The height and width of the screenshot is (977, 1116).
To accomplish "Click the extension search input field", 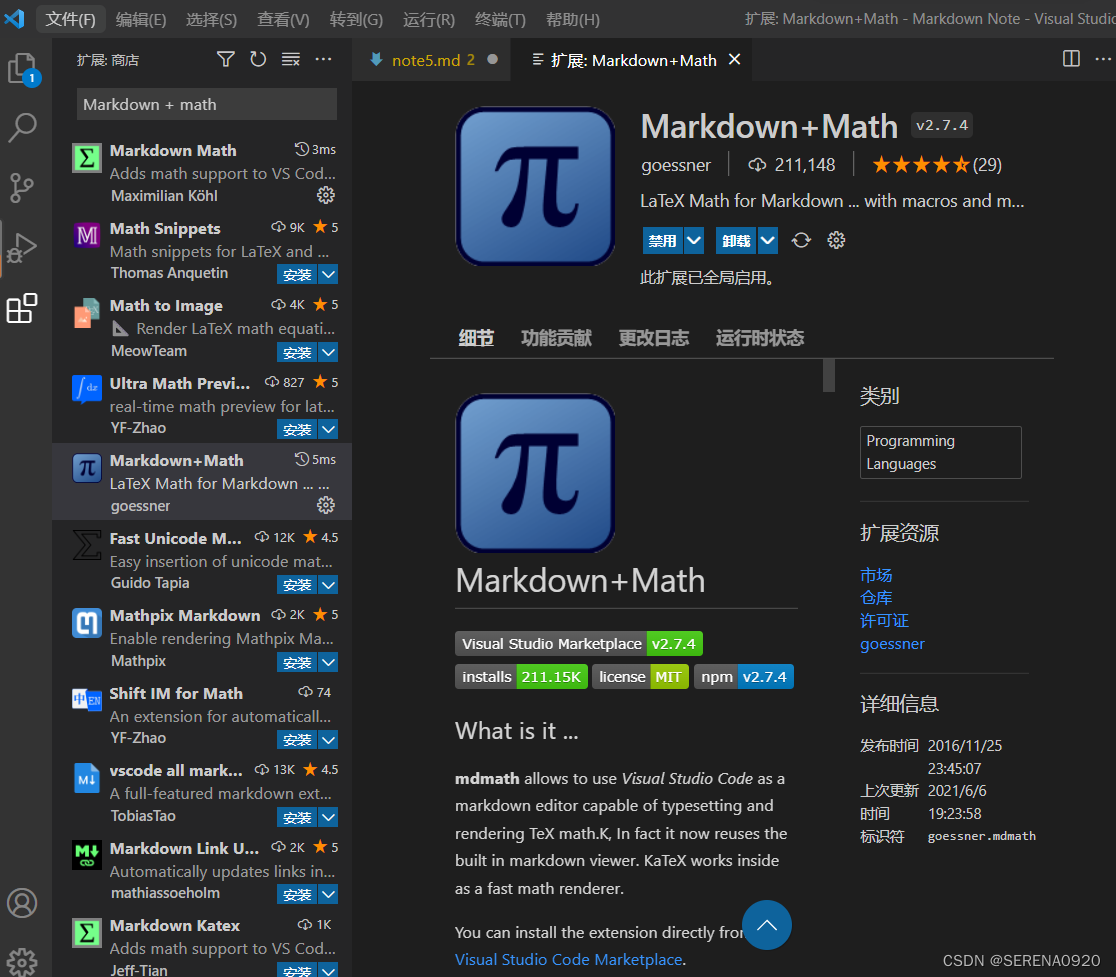I will pos(206,105).
